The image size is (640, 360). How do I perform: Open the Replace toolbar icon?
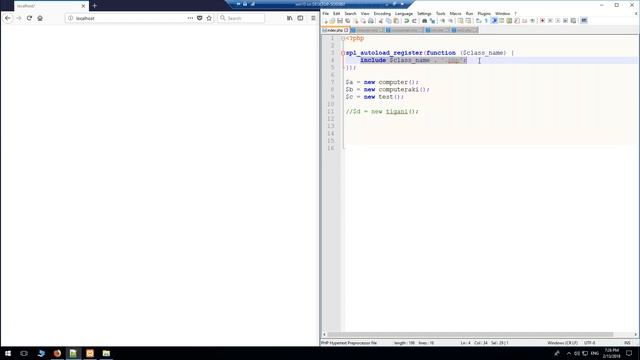click(432, 20)
